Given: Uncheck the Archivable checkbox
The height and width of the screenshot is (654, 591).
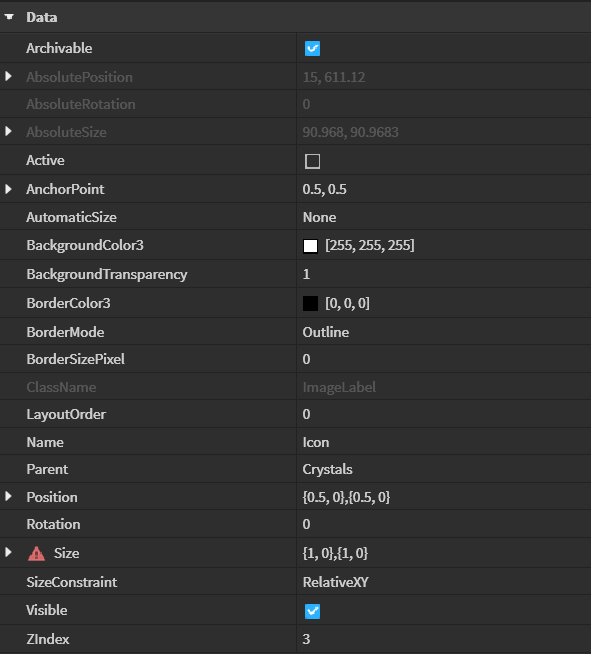Looking at the screenshot, I should pyautogui.click(x=312, y=48).
